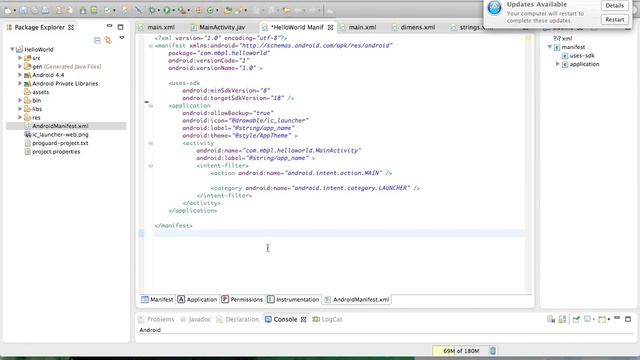Screen dimensions: 640x360
Task: Open the Application manifest tab
Action: (x=198, y=300)
